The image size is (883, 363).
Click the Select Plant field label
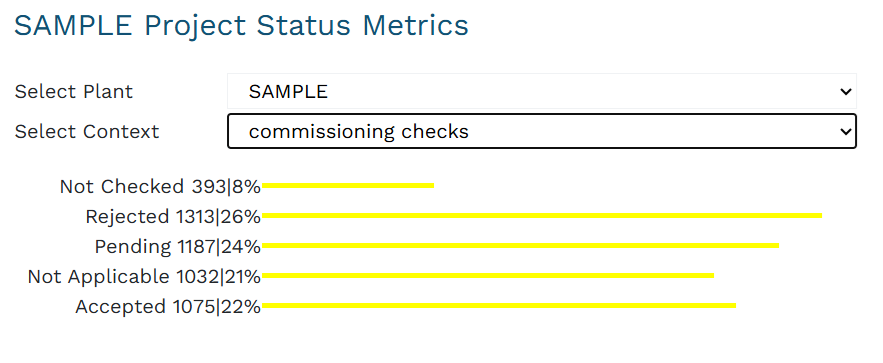point(74,92)
